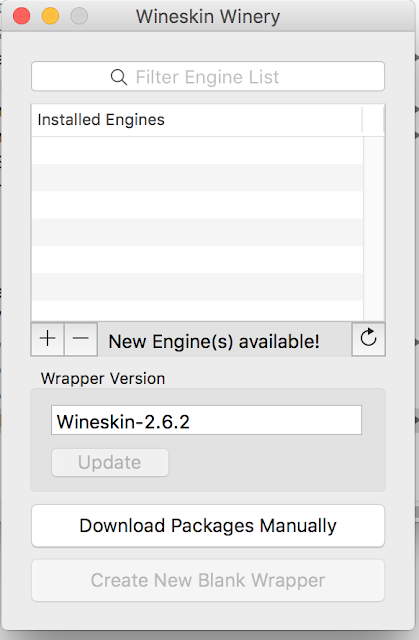
Task: Click the plus icon to add an engine
Action: 47,339
